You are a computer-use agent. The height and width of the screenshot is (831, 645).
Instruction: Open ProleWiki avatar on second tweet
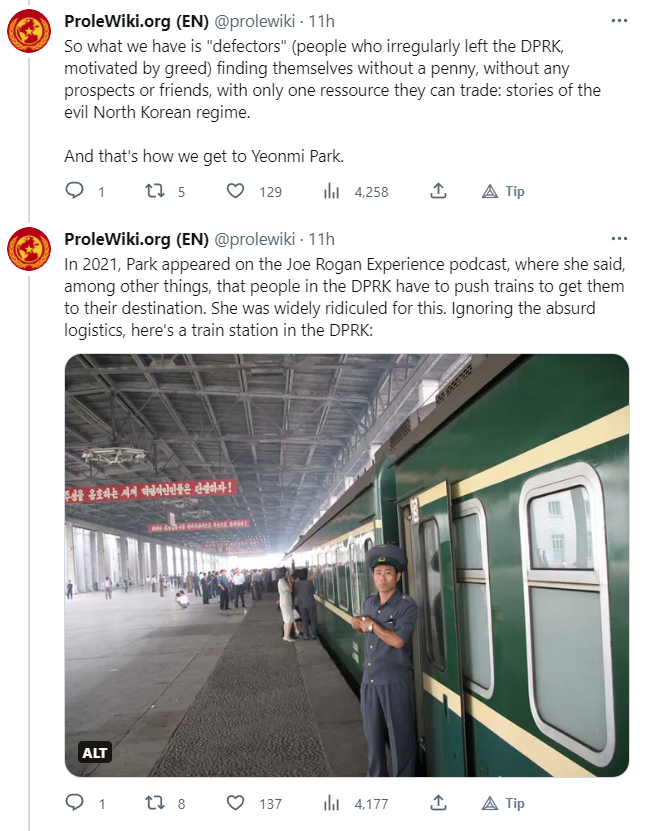(x=29, y=249)
